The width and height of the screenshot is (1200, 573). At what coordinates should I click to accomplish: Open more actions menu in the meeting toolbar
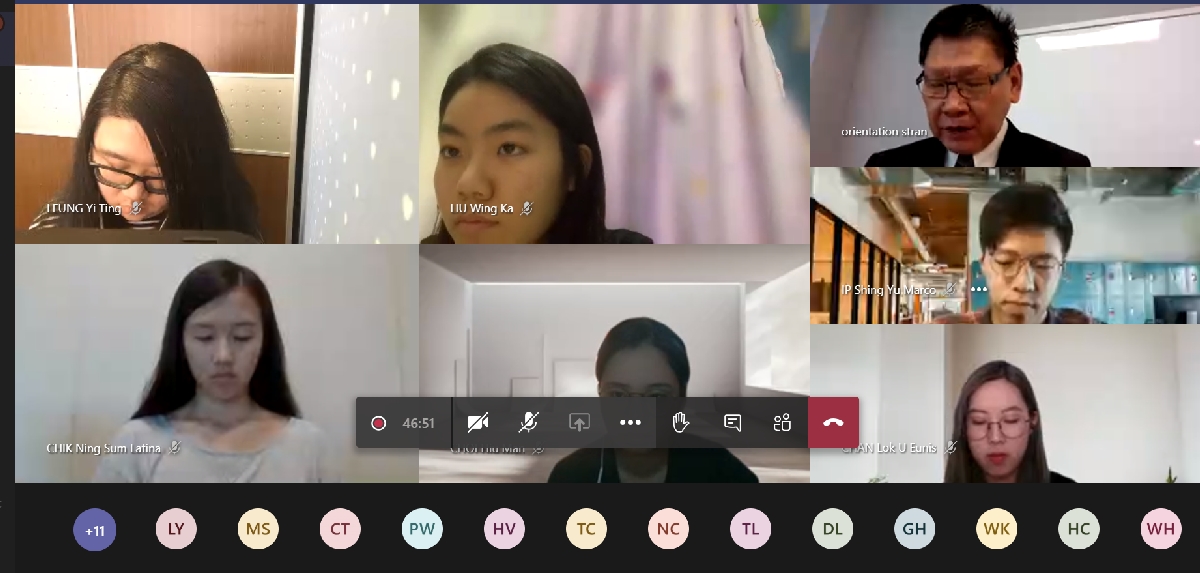tap(630, 423)
